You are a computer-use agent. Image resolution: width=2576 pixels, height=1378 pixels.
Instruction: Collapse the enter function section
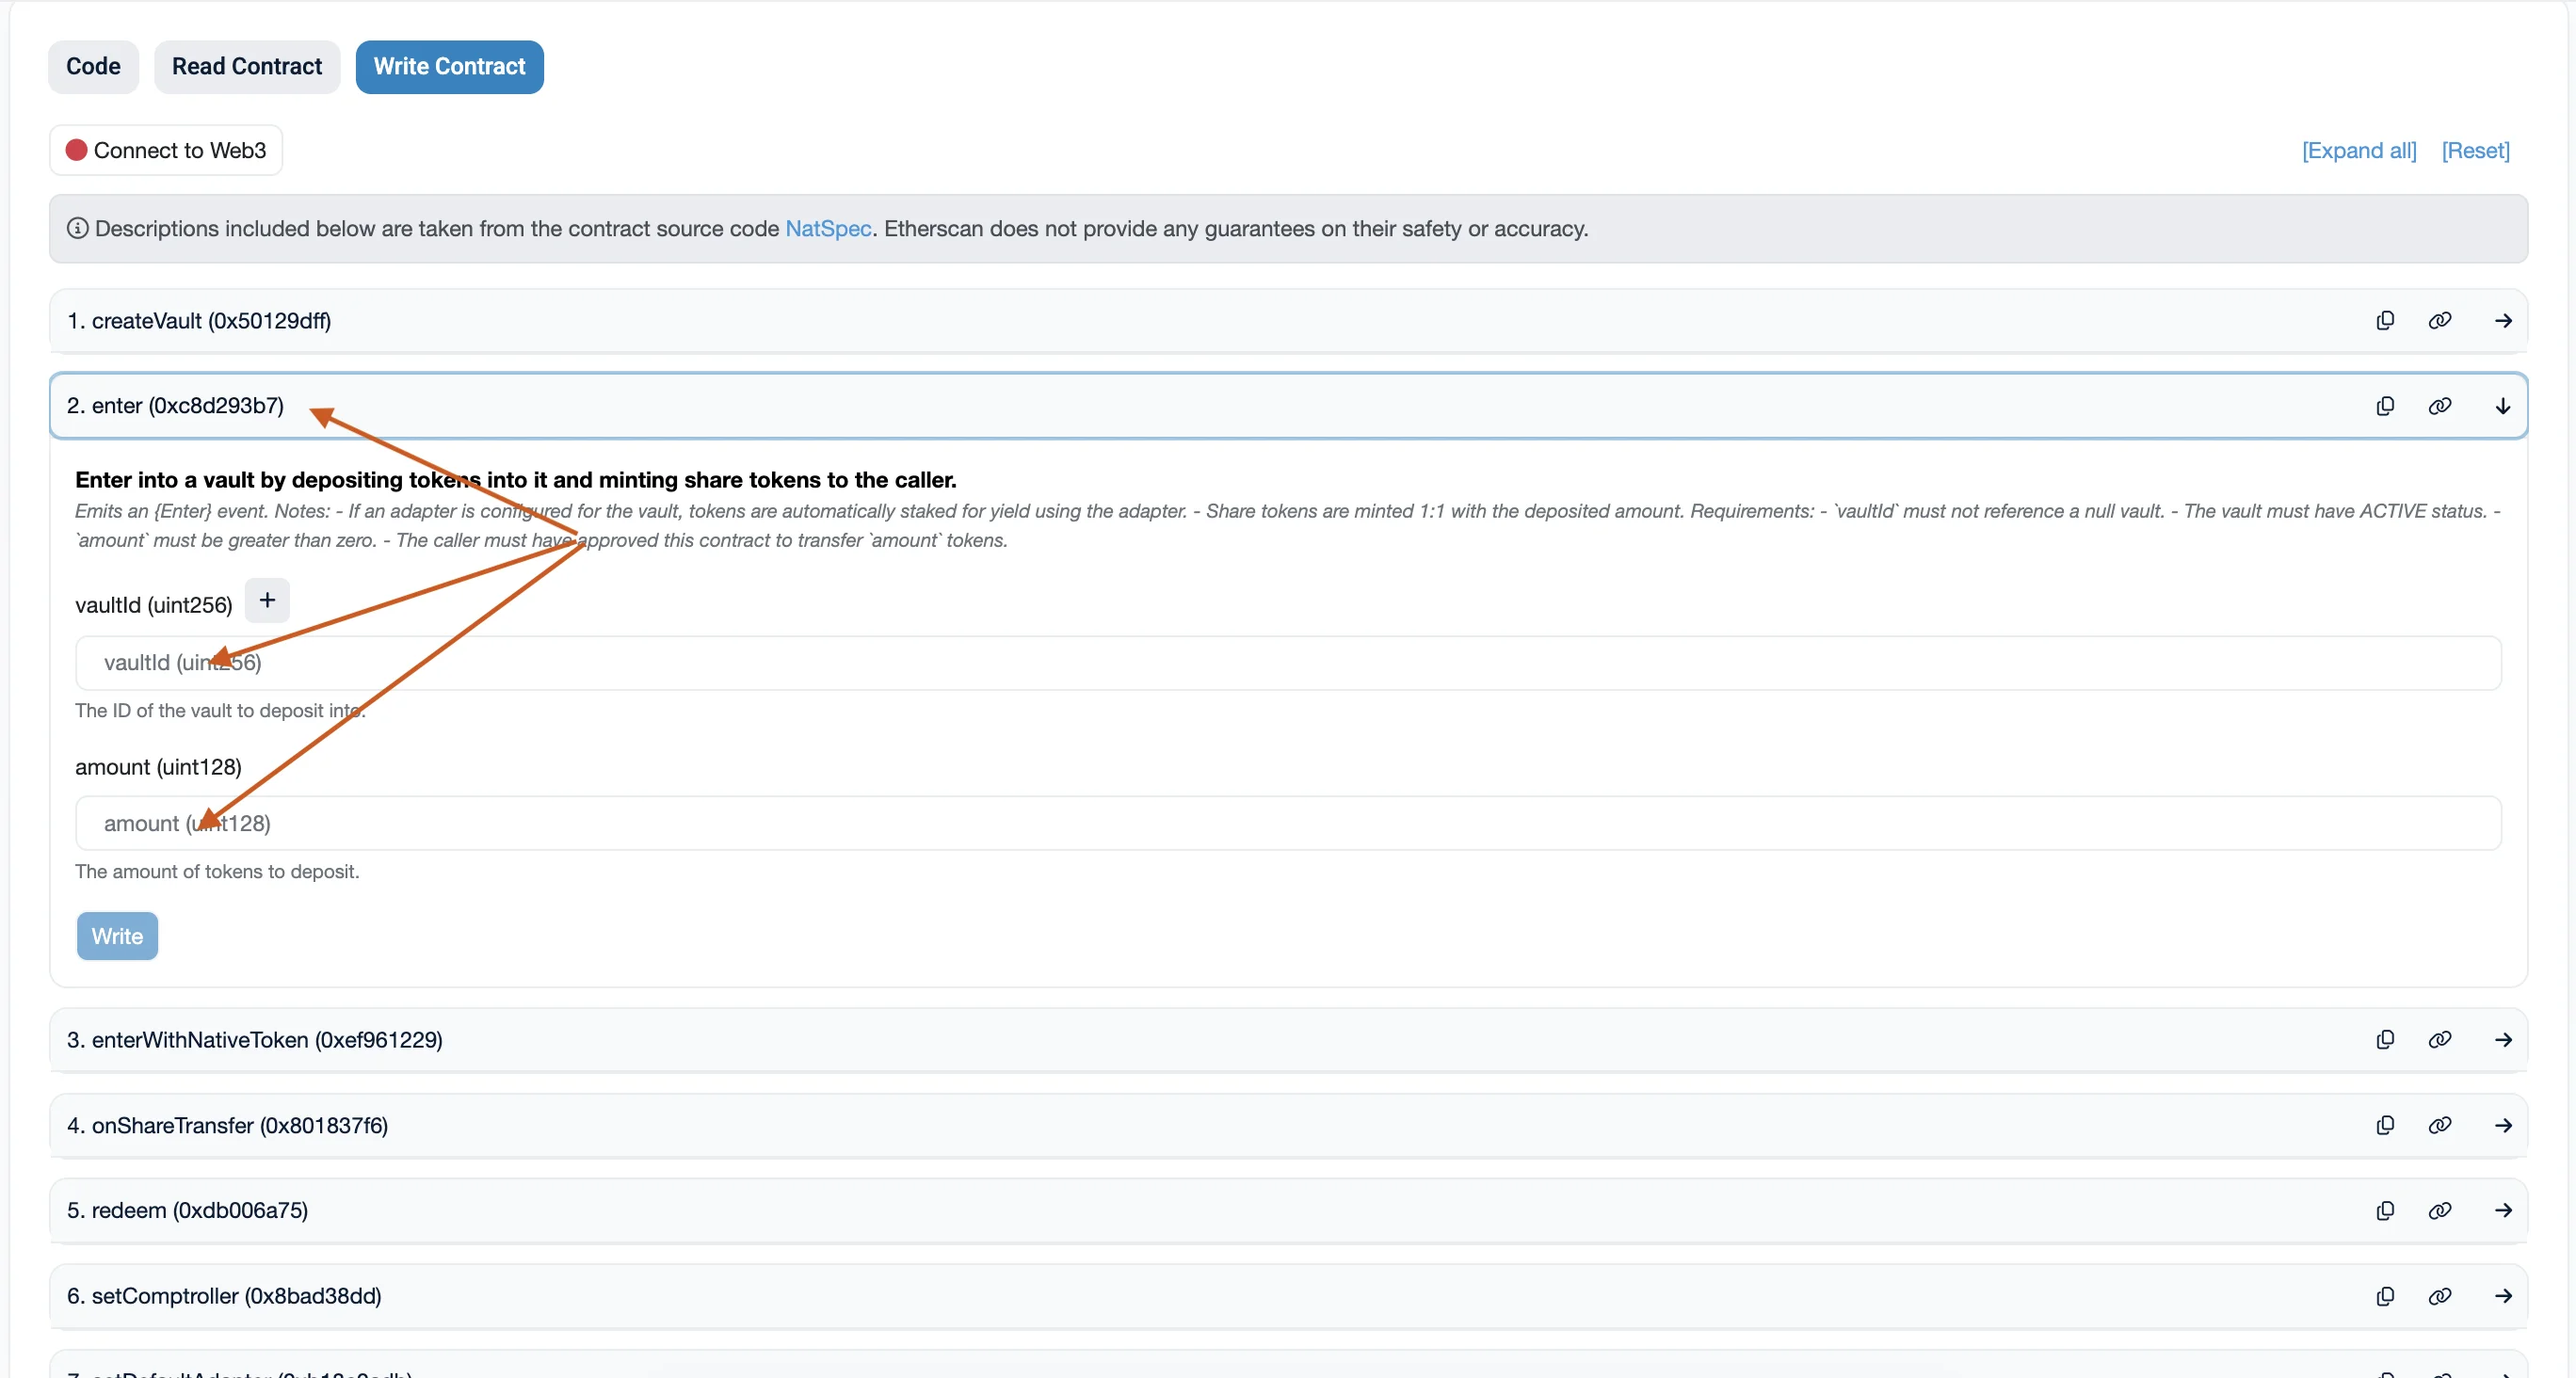click(x=2502, y=405)
